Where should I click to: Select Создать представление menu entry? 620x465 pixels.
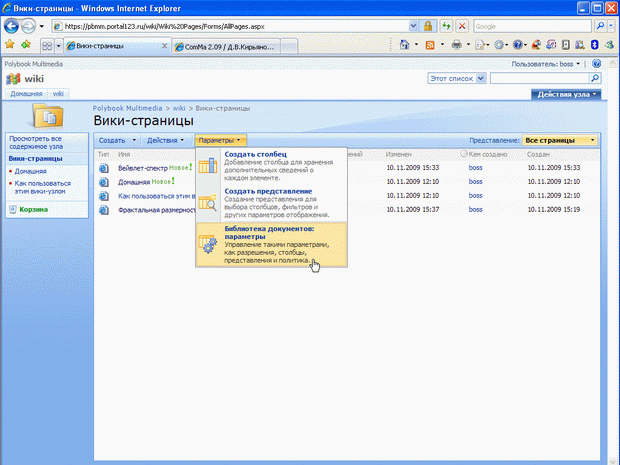coord(268,191)
